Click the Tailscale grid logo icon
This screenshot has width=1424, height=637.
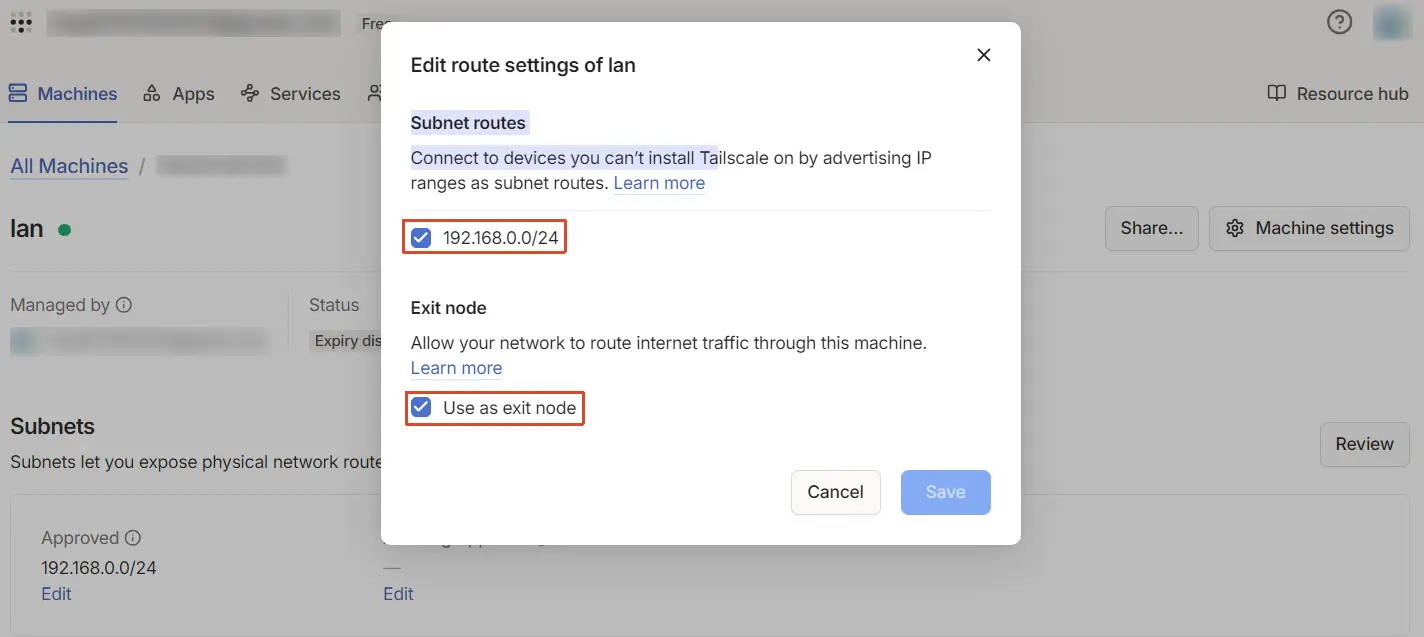click(21, 22)
